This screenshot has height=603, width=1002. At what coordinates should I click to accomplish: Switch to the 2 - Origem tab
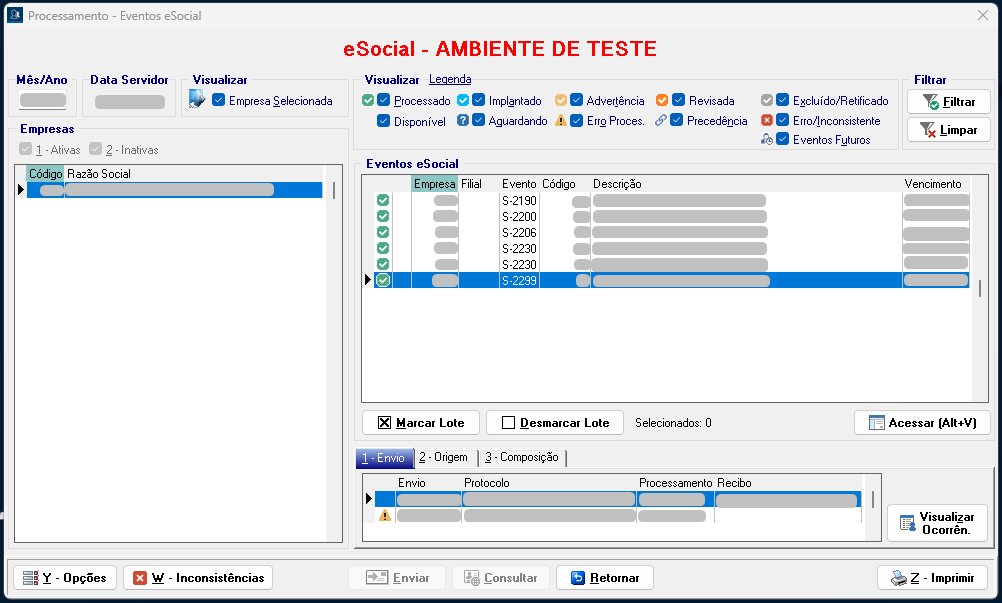pyautogui.click(x=443, y=457)
